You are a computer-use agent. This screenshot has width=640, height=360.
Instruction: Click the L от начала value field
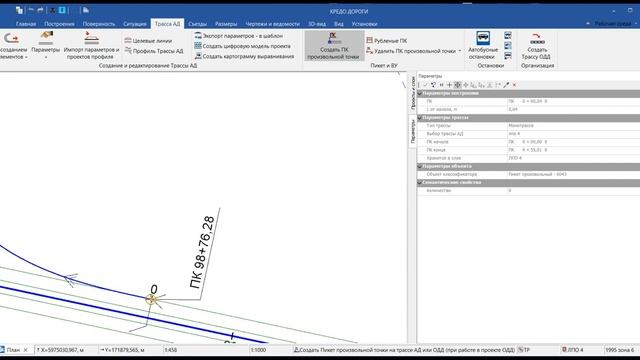tap(573, 109)
